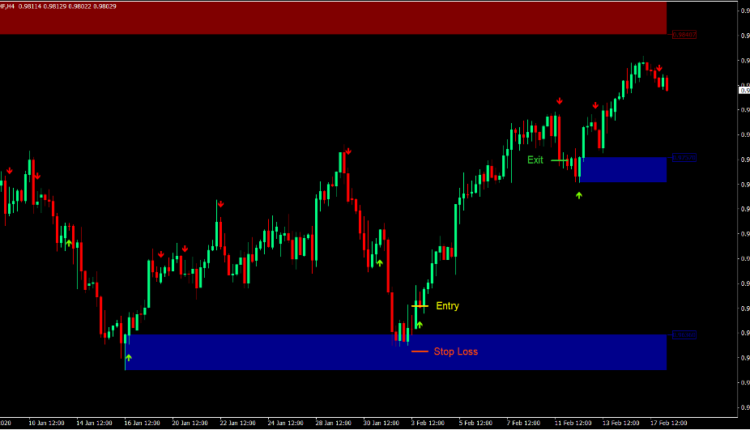Click the green buy arrow below Exit

(579, 195)
